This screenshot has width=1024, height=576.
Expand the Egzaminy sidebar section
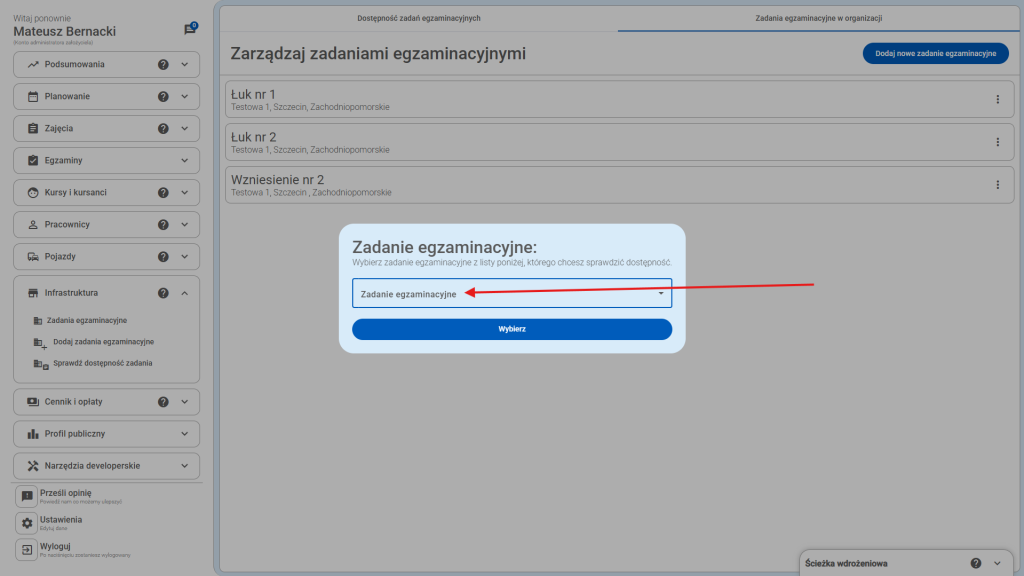184,161
